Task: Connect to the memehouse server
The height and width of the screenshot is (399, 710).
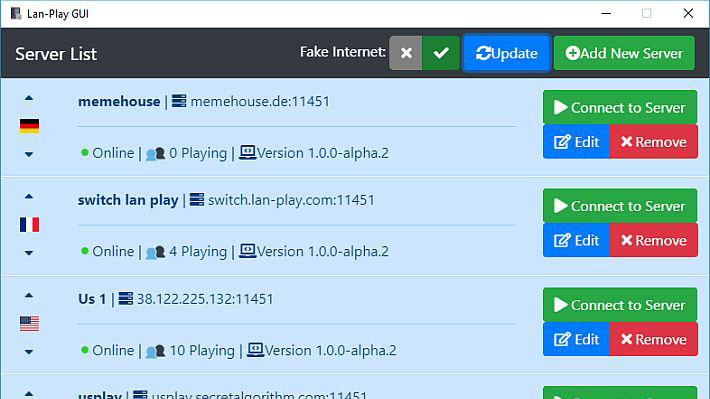Action: pos(620,107)
